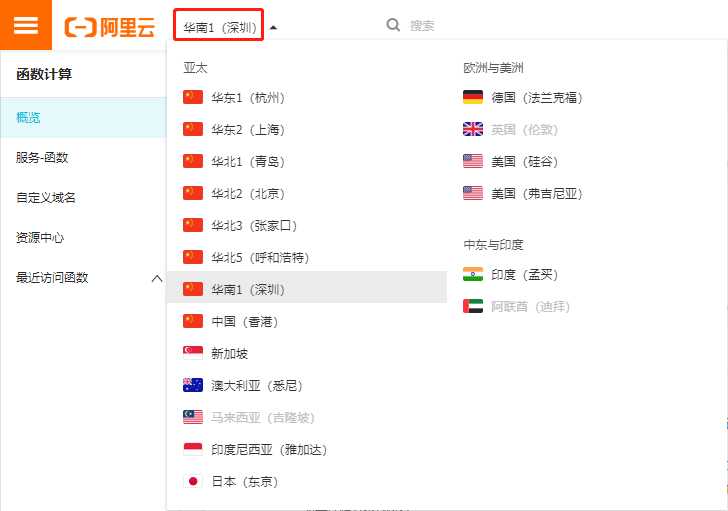Click the UAE flag icon
Image resolution: width=728 pixels, height=511 pixels.
click(x=473, y=306)
